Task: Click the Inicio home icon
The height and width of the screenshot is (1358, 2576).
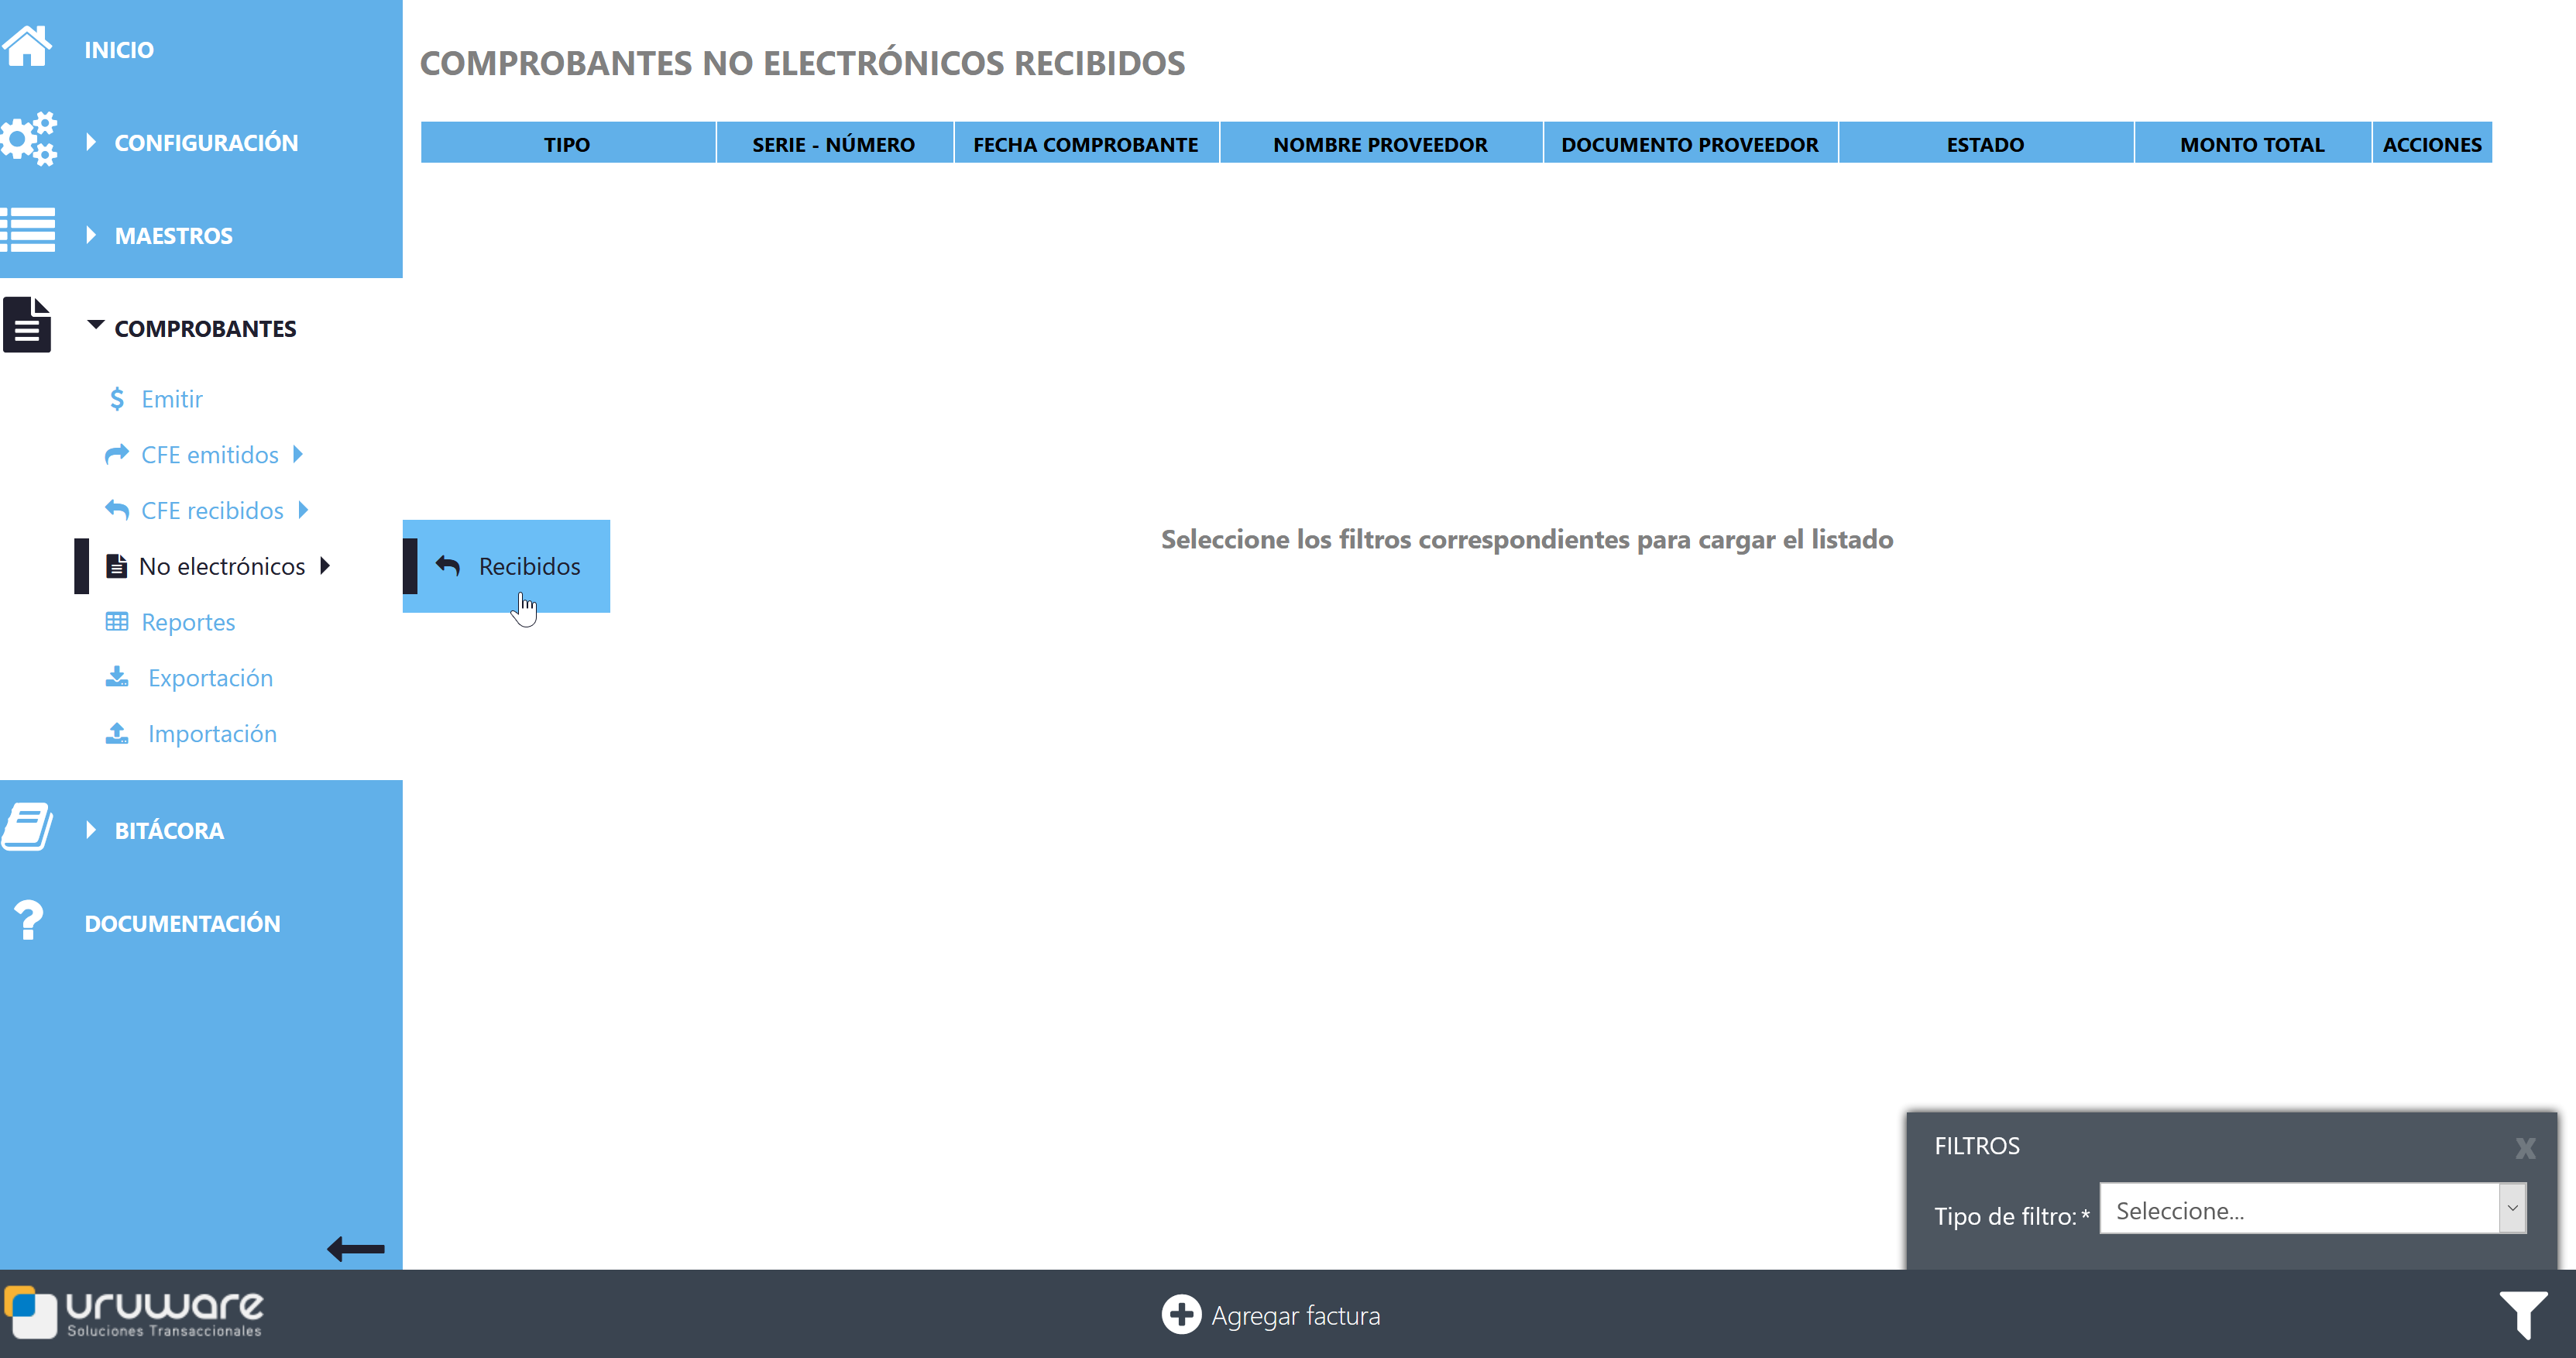Action: pyautogui.click(x=27, y=47)
